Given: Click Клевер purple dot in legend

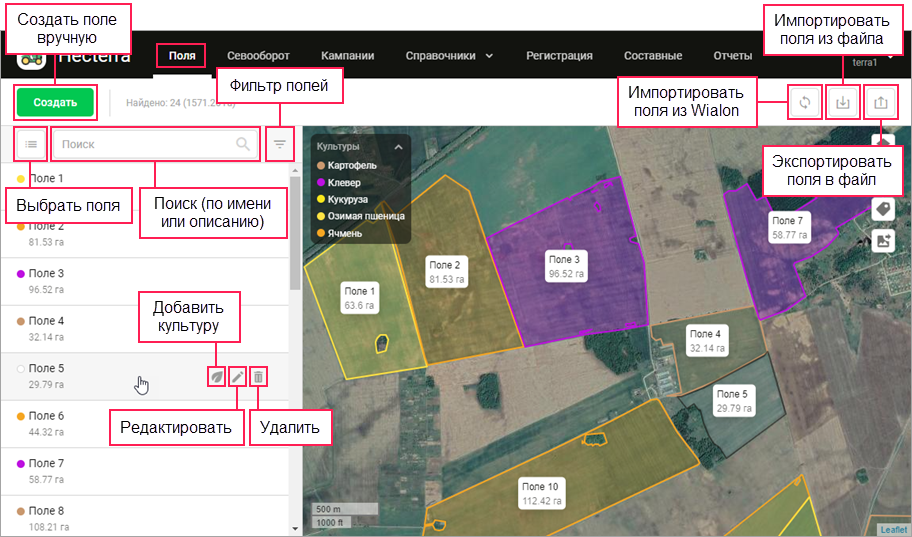Looking at the screenshot, I should pos(320,183).
